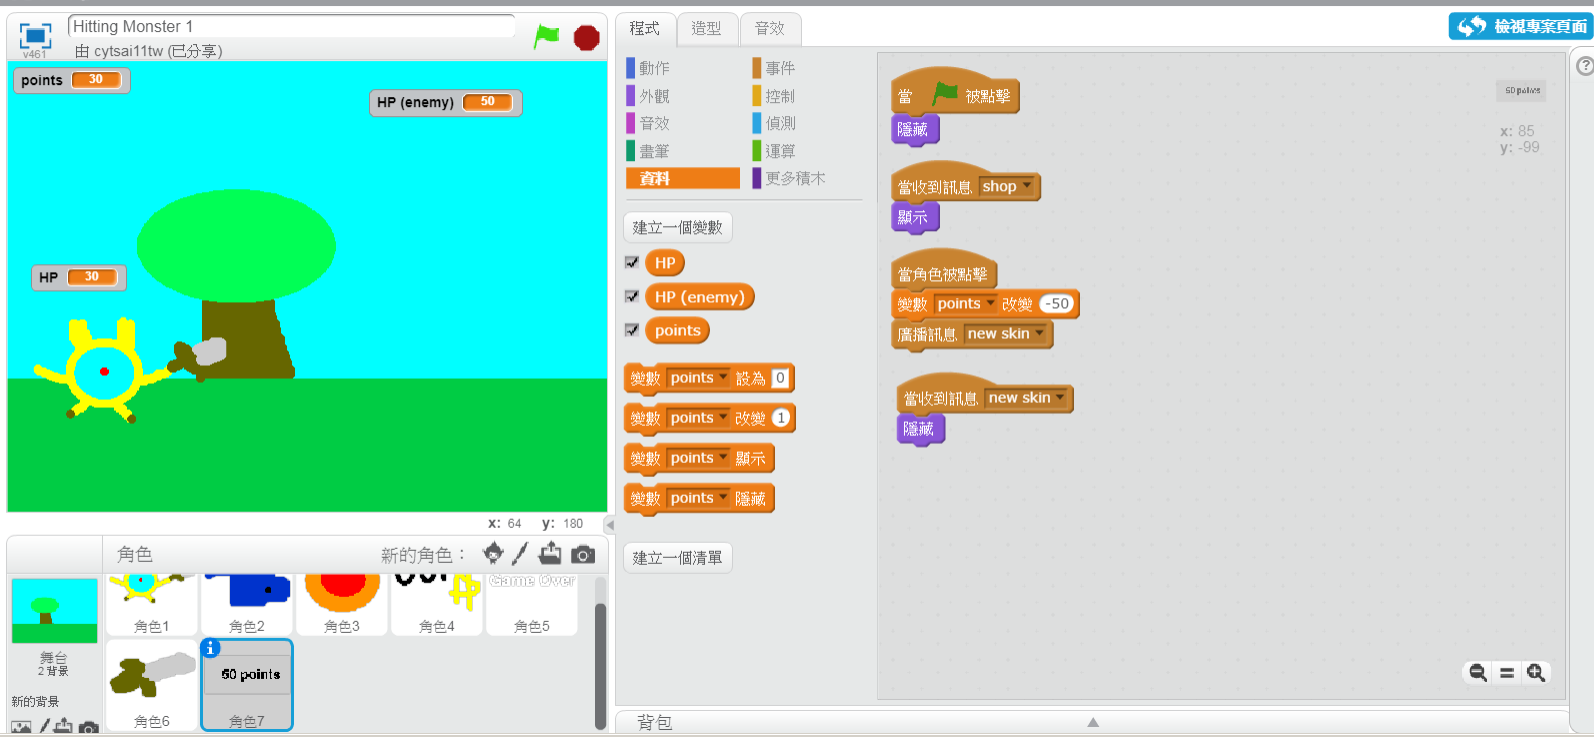Paint a new backdrop icon

click(x=44, y=728)
